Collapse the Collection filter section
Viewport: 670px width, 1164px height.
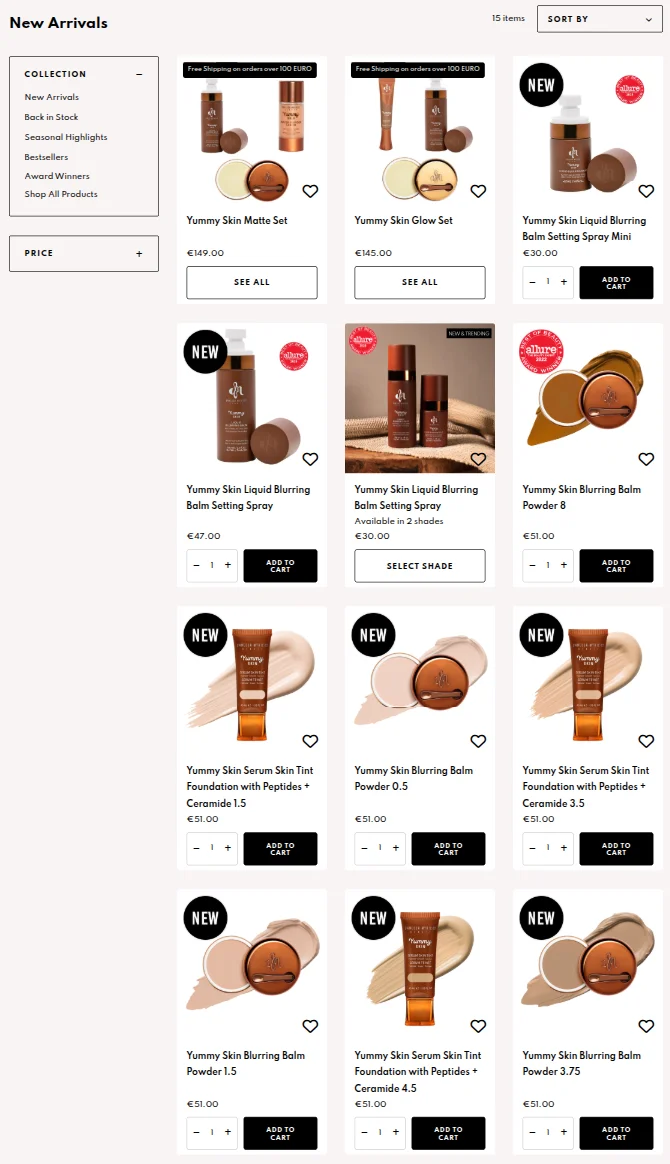pyautogui.click(x=139, y=74)
